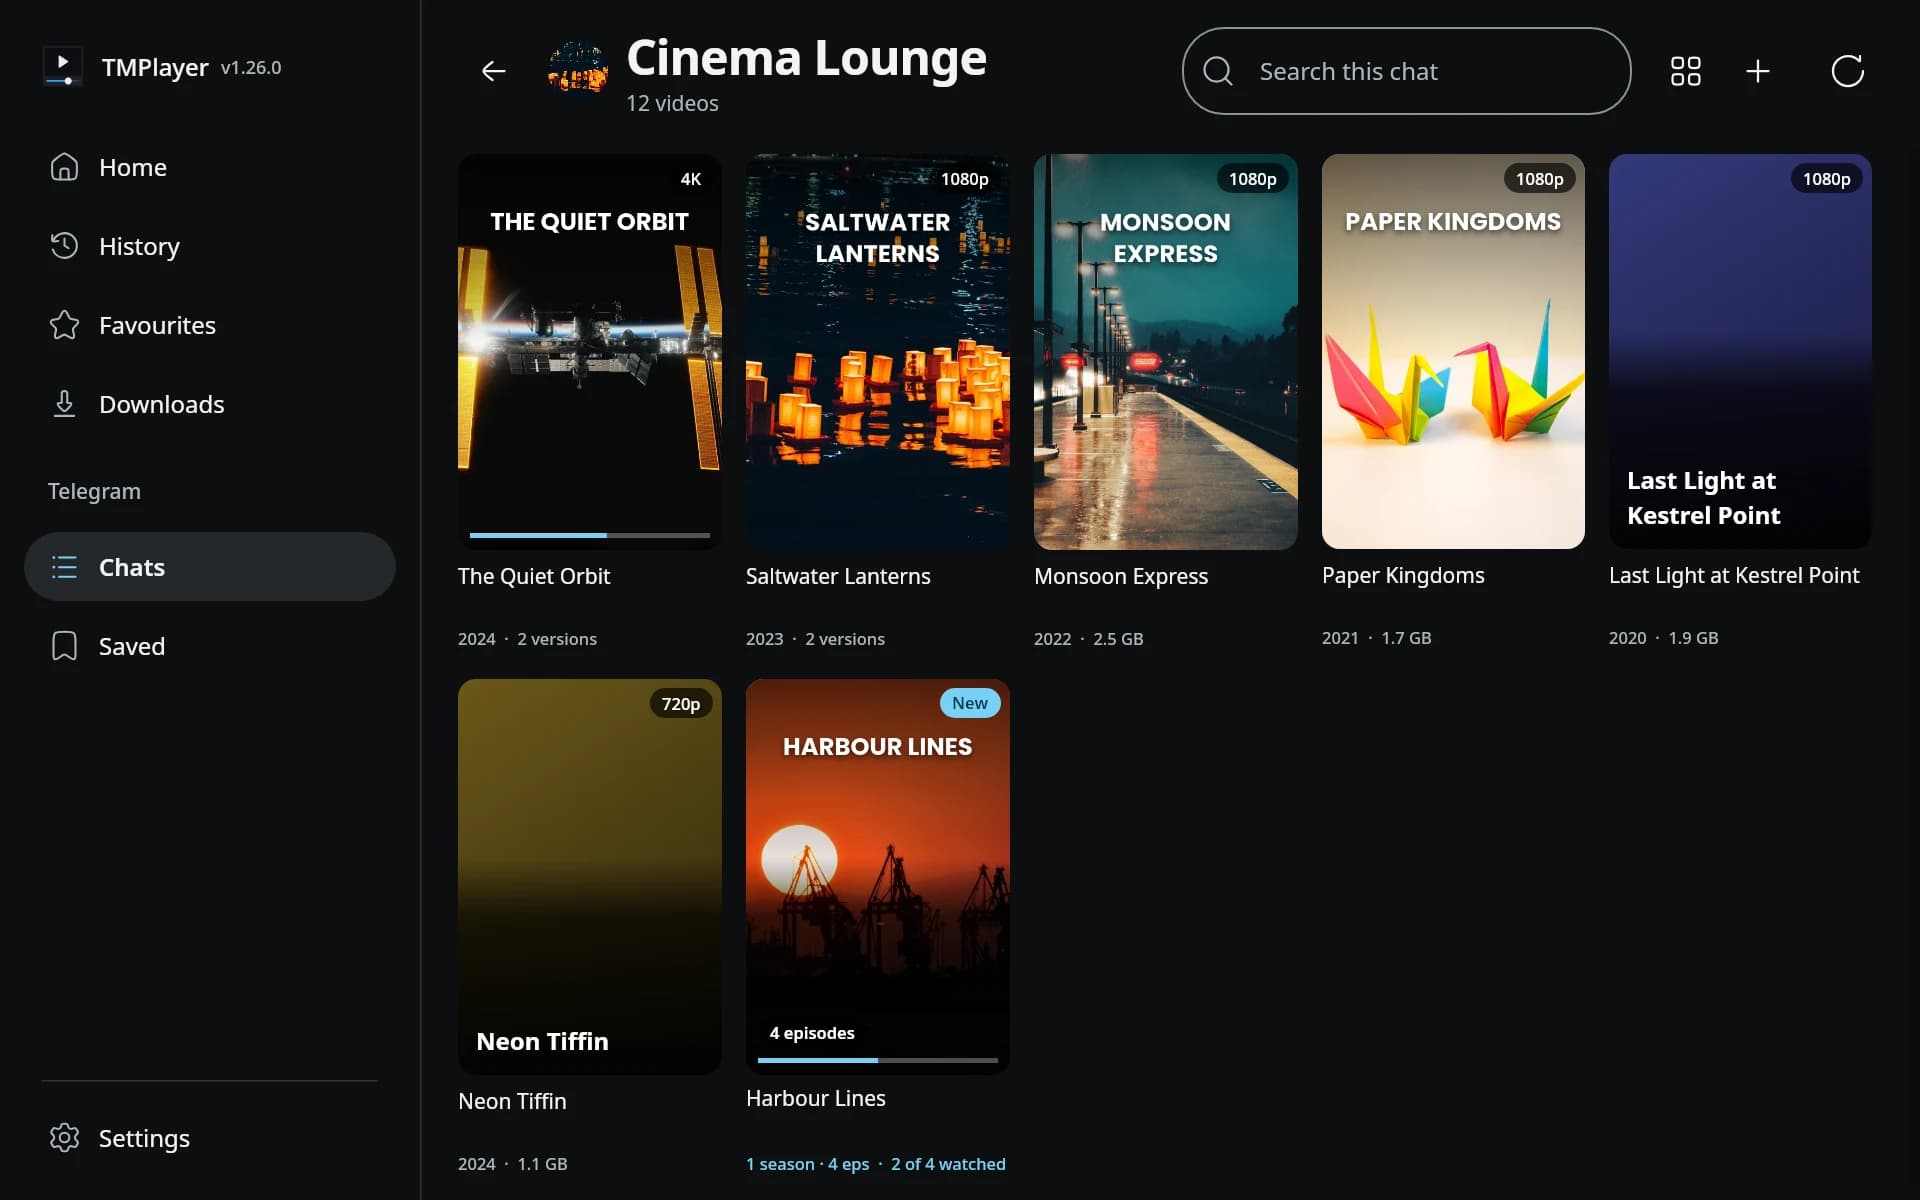Open the Neon Tiffin poster

(590, 876)
